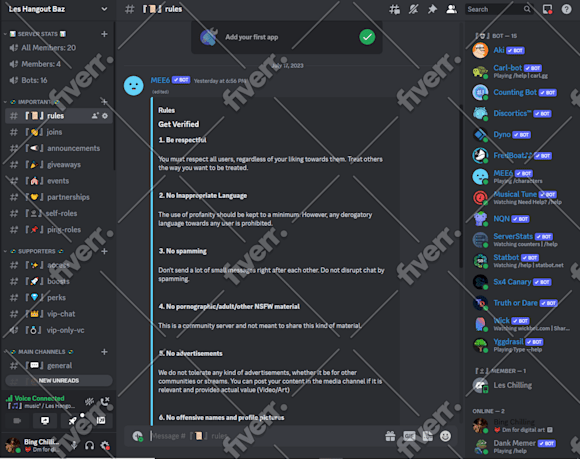Edit rules channel settings gear

pyautogui.click(x=105, y=116)
